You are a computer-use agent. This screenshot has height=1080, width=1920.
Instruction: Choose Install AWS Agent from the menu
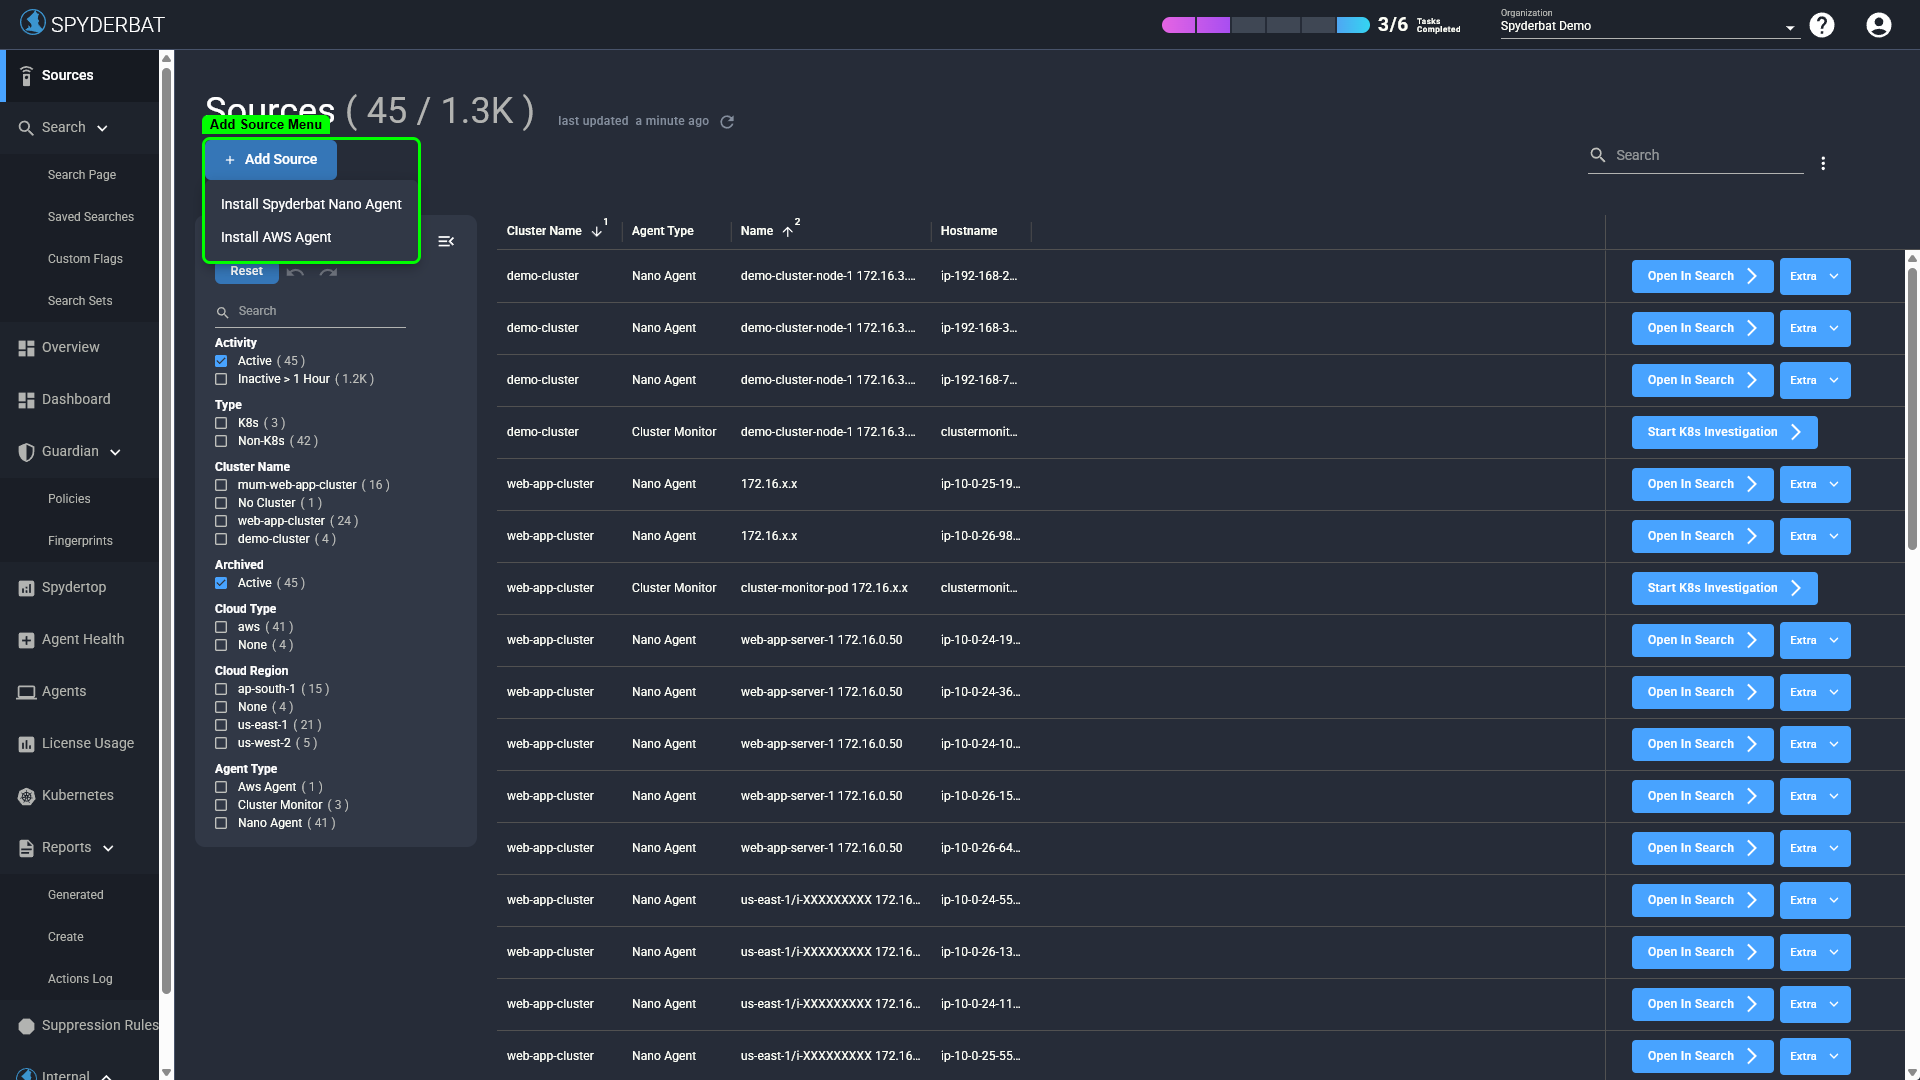coord(275,237)
